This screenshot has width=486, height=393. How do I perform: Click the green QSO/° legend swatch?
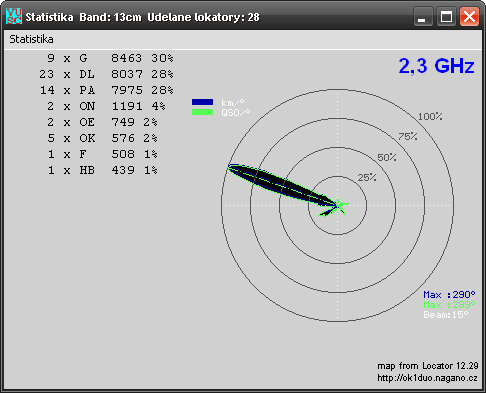[x=202, y=112]
